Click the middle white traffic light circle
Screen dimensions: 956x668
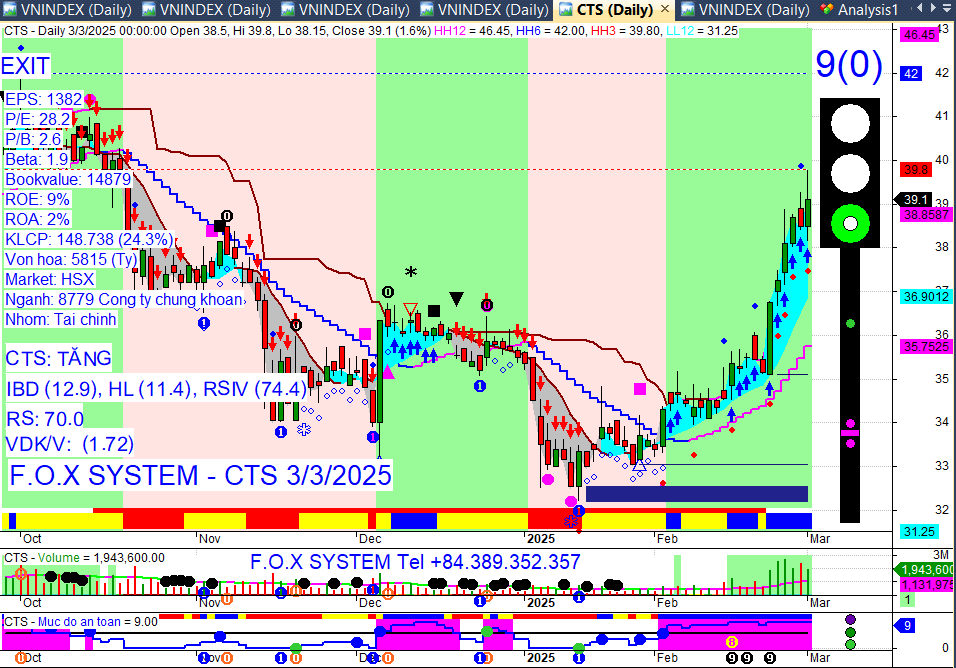point(850,173)
